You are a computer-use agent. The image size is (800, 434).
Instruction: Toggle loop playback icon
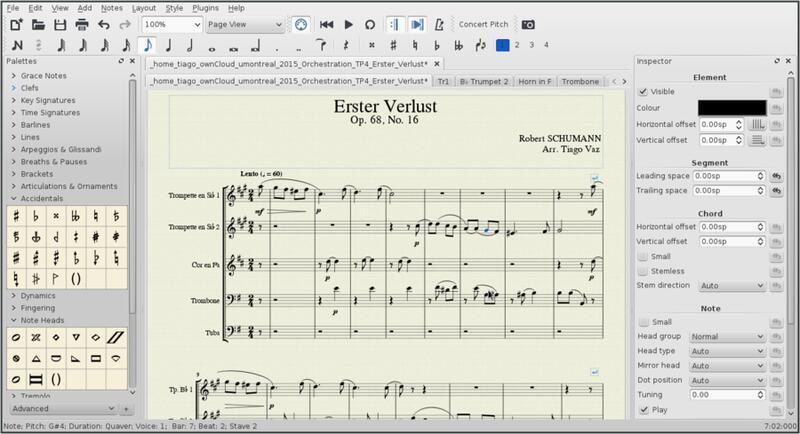370,24
